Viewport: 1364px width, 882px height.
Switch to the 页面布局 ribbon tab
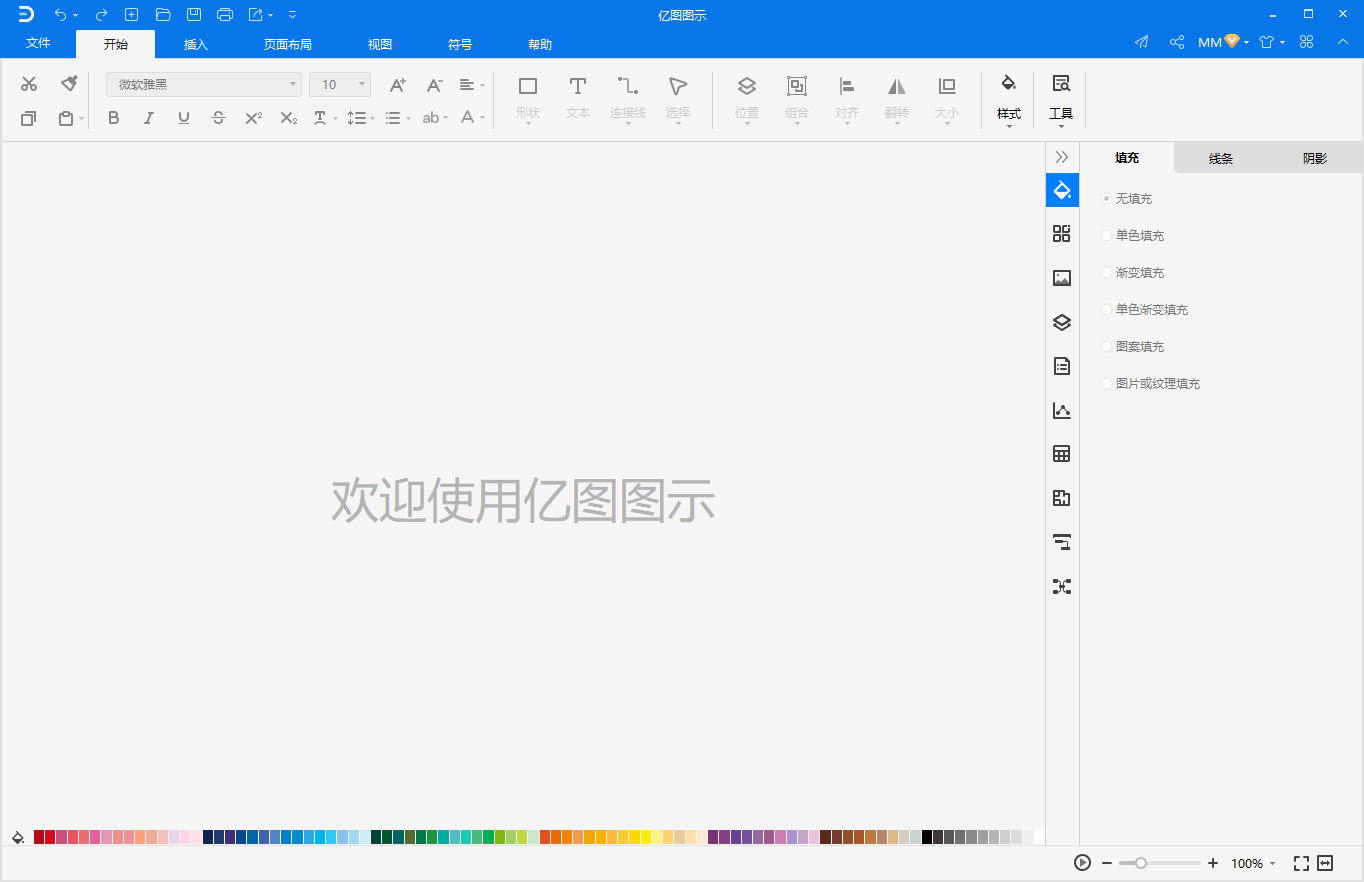point(288,44)
